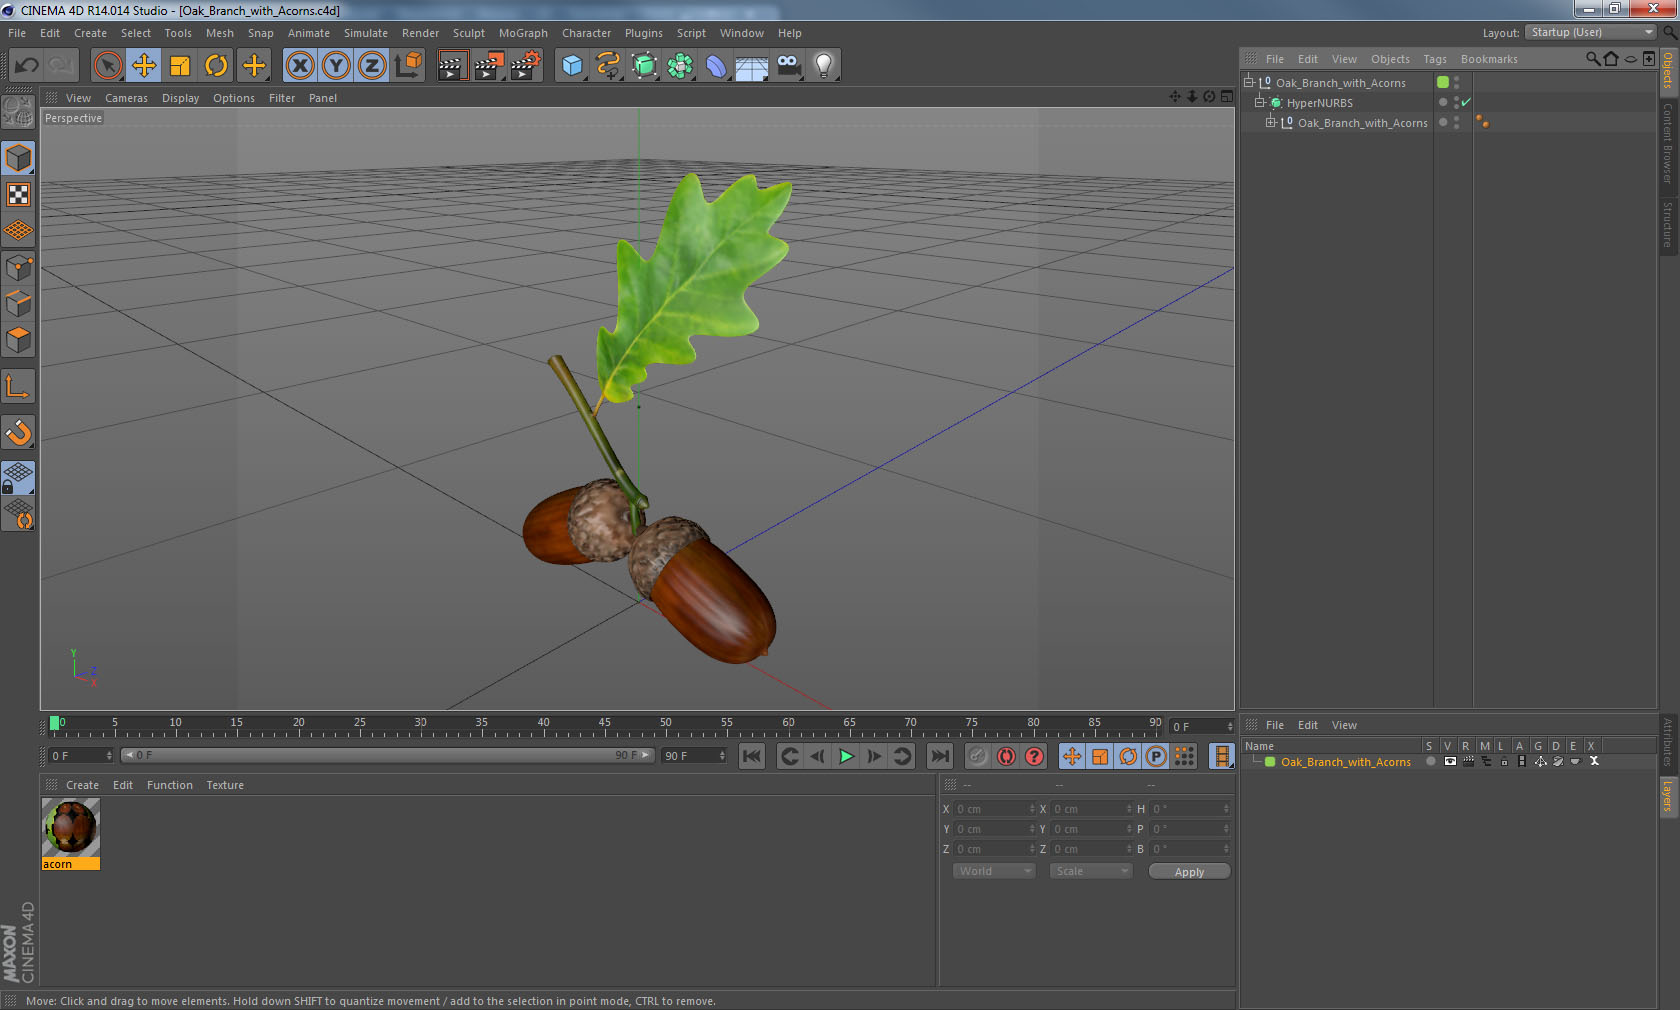This screenshot has height=1010, width=1680.
Task: Add a Cube primitive object
Action: tap(572, 66)
